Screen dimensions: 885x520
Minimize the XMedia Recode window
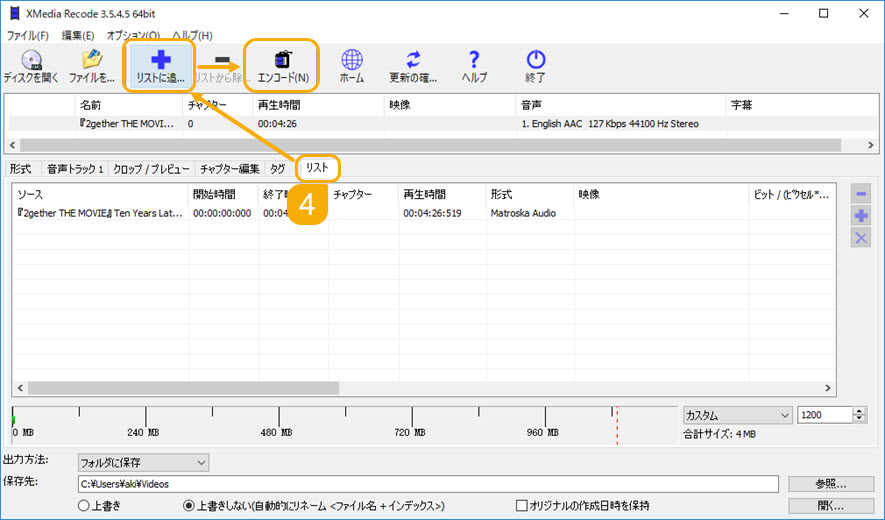pos(784,14)
